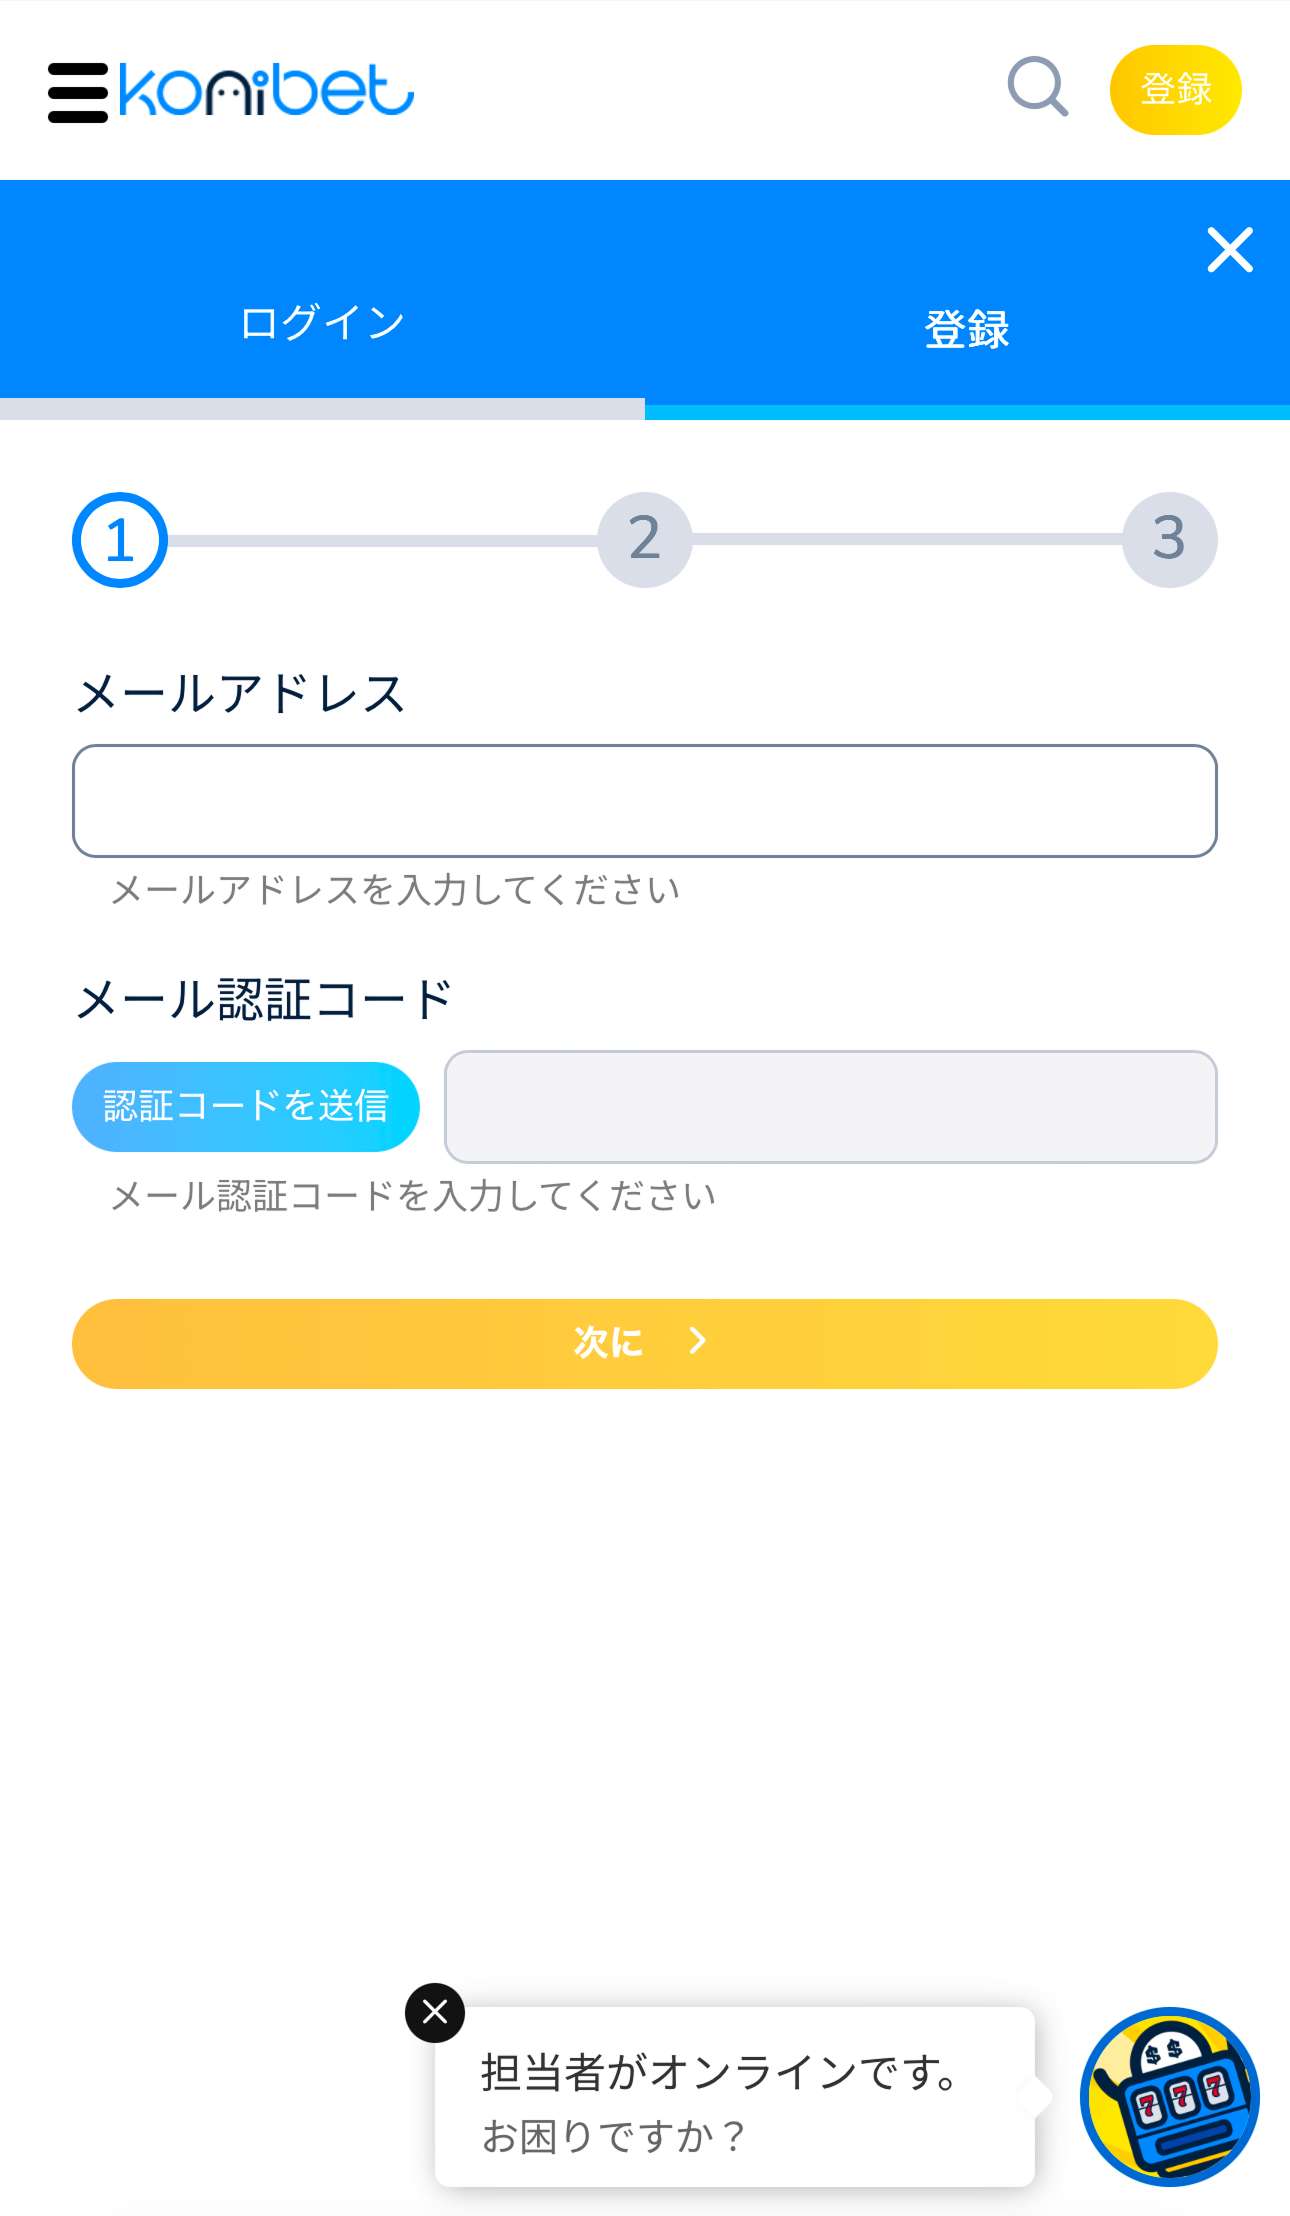Switch to the ログイン tab

(322, 324)
